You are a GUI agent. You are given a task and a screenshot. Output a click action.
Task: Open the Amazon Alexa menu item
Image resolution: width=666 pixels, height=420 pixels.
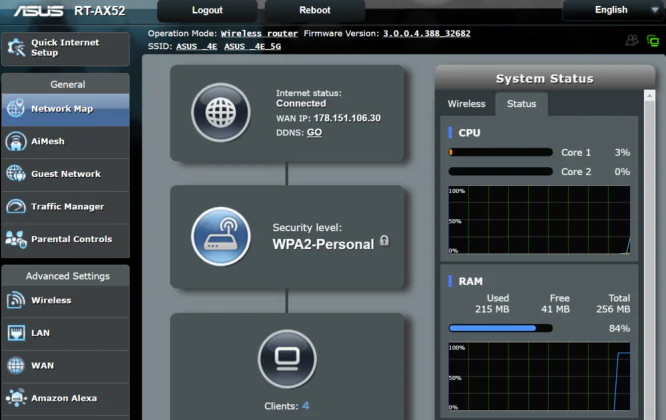coord(65,398)
